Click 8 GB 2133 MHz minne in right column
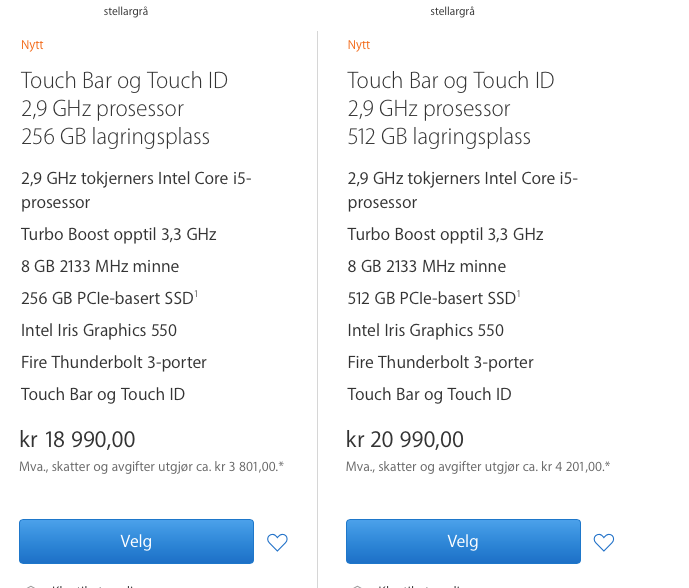This screenshot has width=689, height=588. coord(427,266)
